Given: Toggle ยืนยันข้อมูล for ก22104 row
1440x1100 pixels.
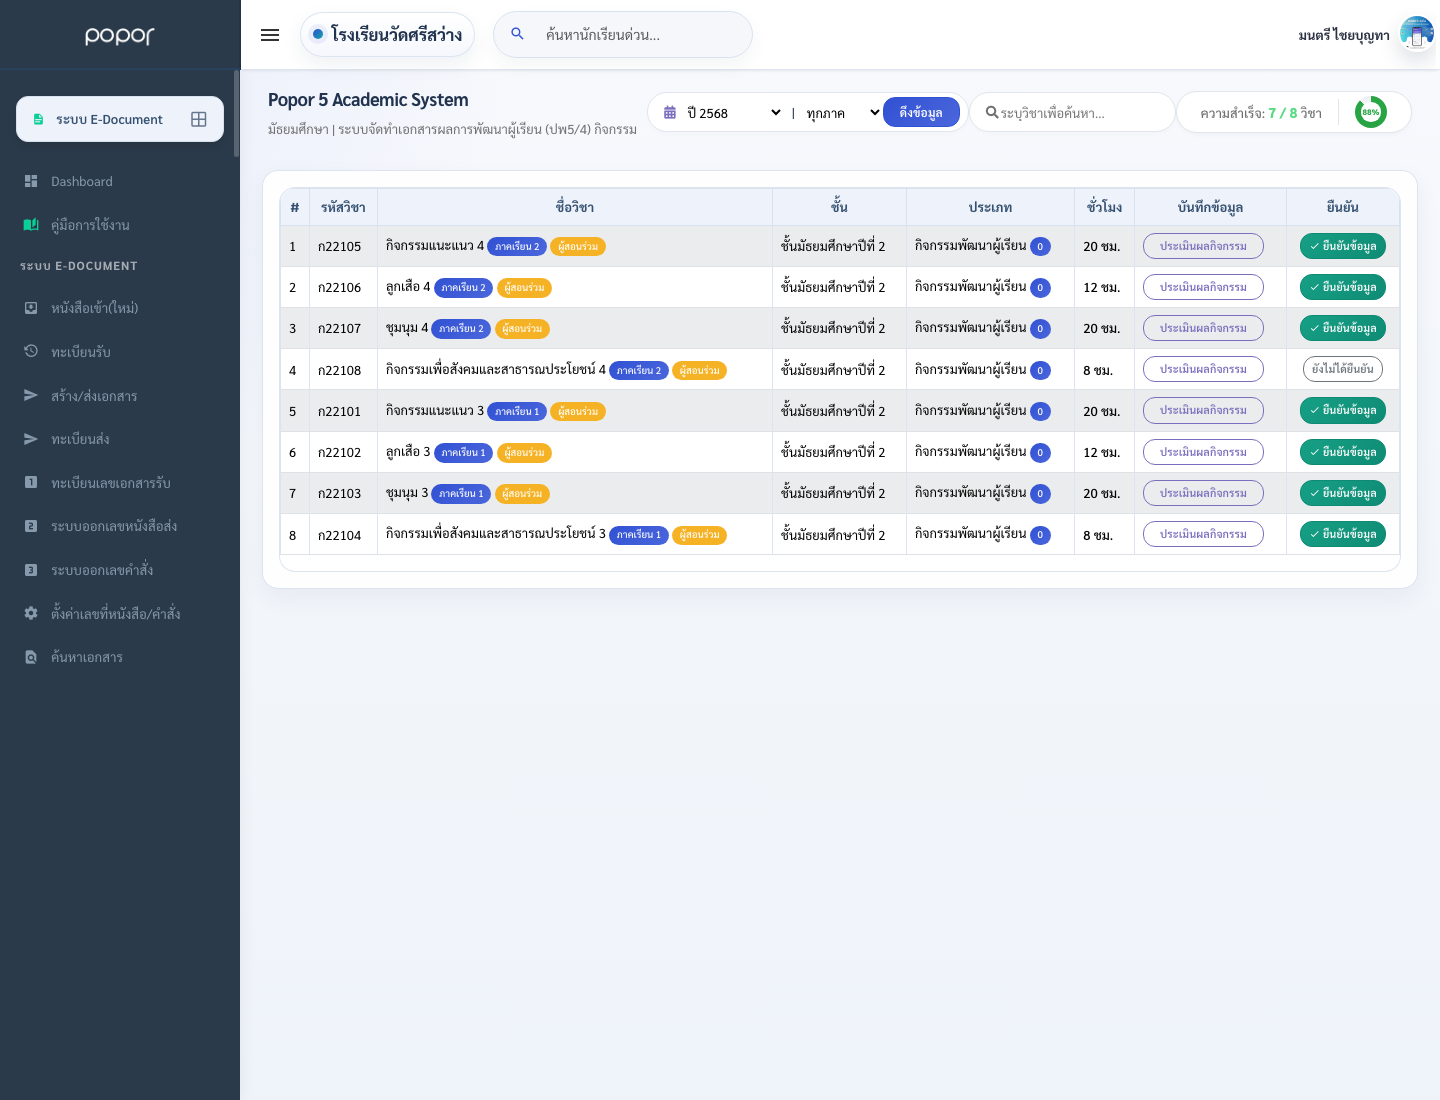Looking at the screenshot, I should 1343,534.
